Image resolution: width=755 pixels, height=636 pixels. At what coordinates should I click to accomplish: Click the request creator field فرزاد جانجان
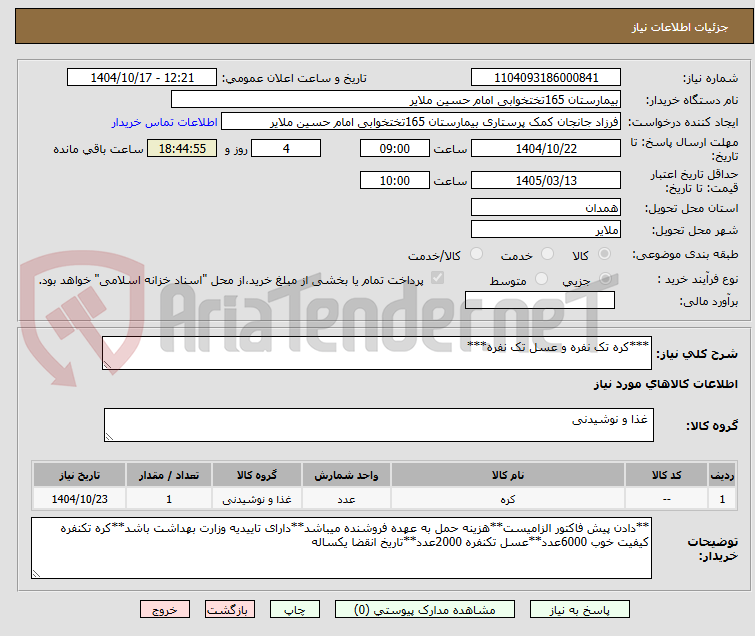(421, 122)
